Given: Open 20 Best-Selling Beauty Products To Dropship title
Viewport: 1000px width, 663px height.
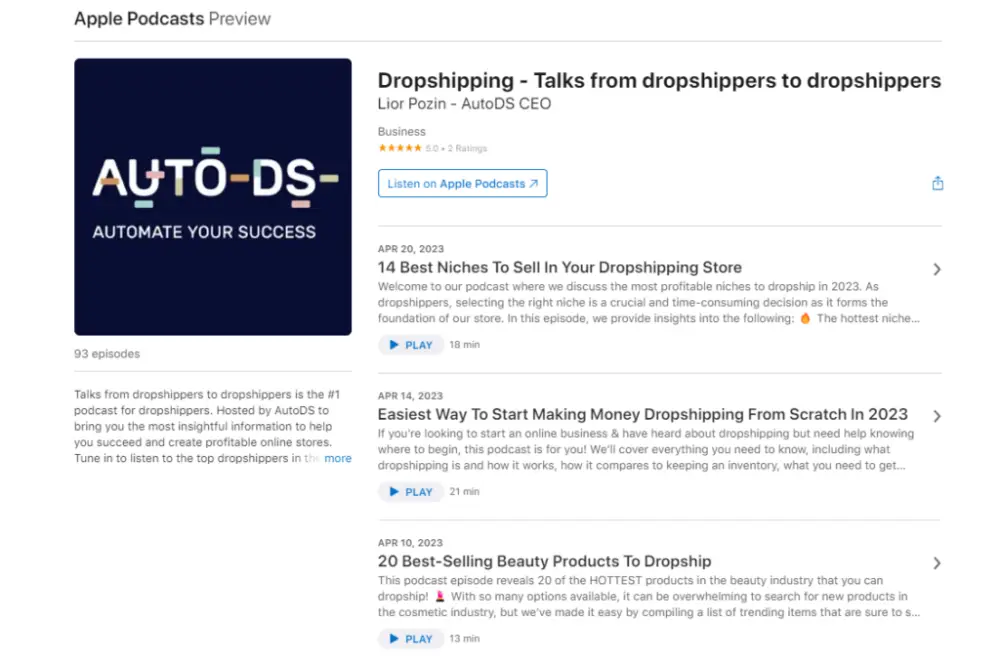Looking at the screenshot, I should tap(544, 561).
